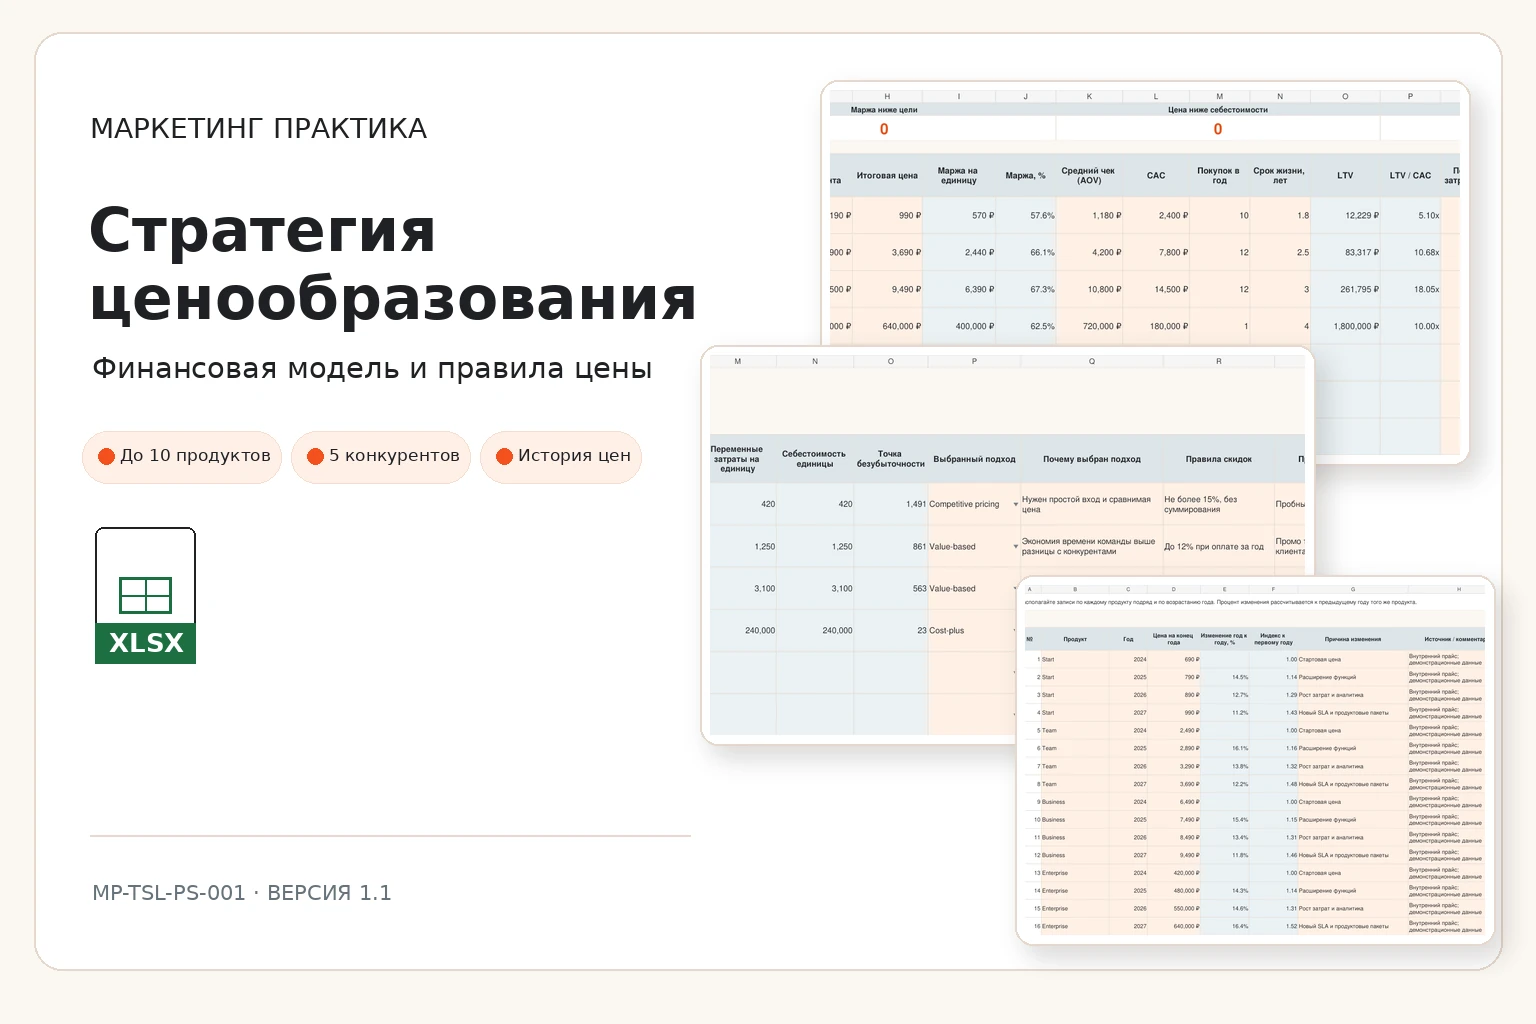
Task: Click the «Цена ниже себестоимости» header cell
Action: (x=1218, y=110)
